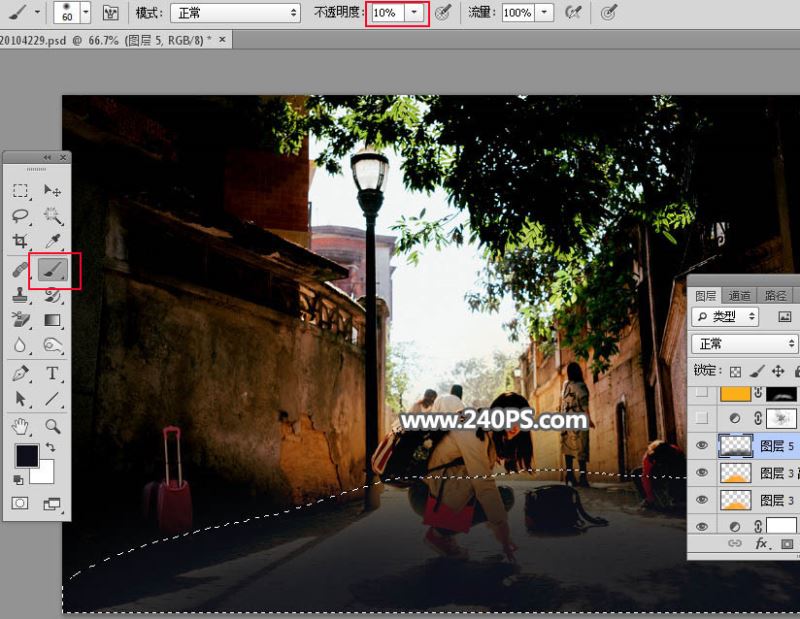Click the fx layer style button

[761, 544]
